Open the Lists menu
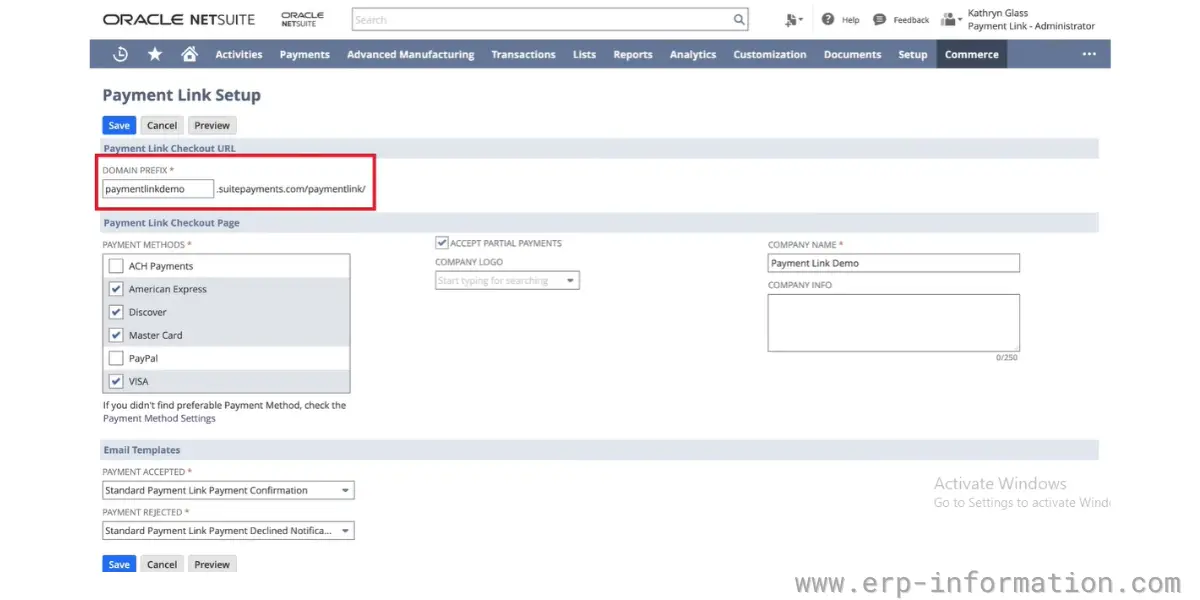 click(585, 54)
